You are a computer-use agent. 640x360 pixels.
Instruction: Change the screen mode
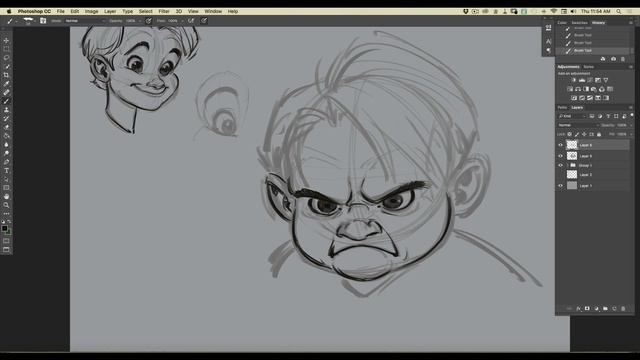click(6, 249)
